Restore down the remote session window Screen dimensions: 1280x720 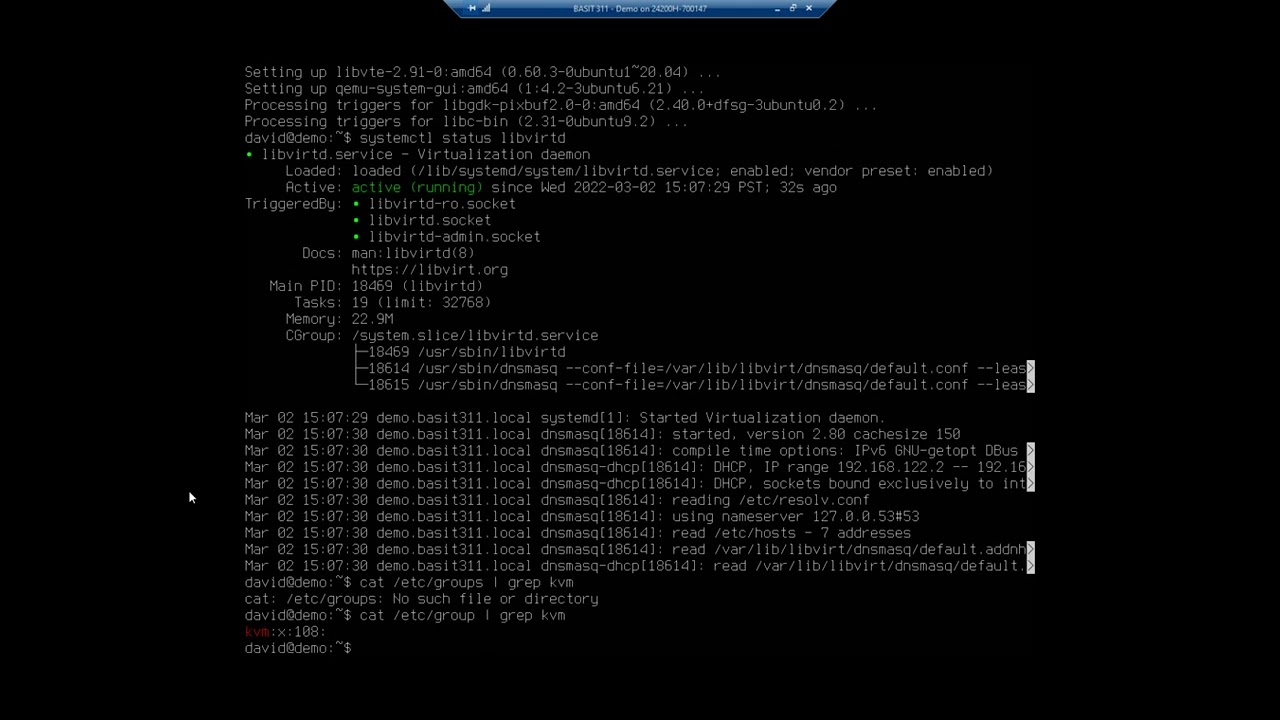click(793, 8)
